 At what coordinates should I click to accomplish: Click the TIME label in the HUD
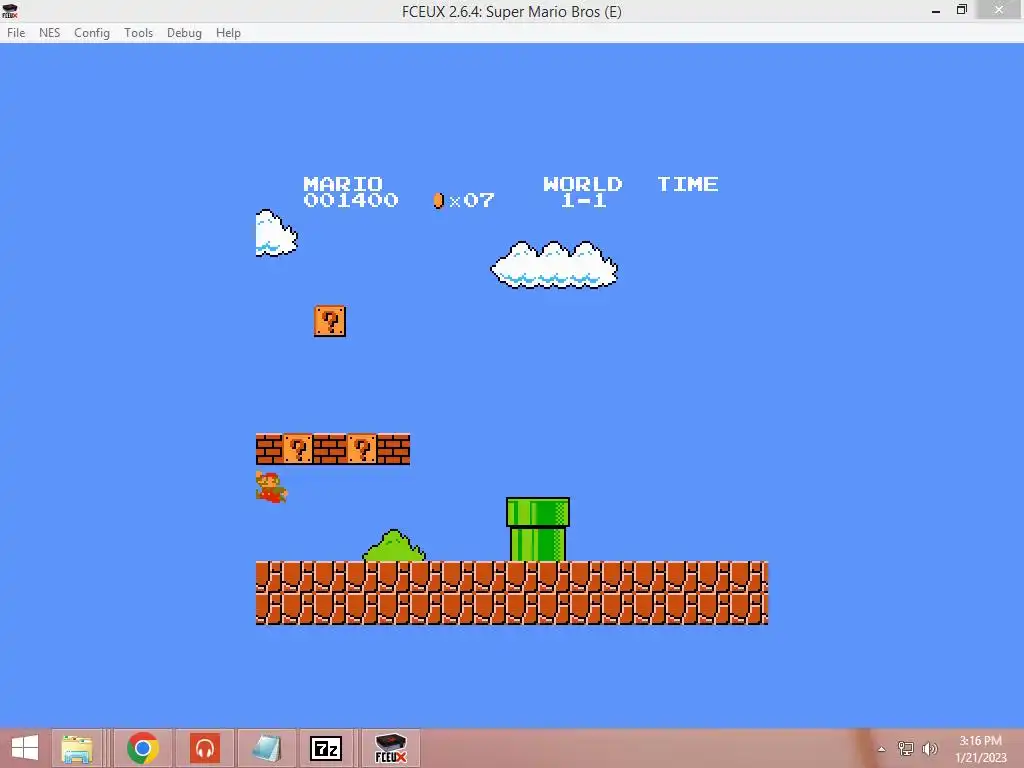click(x=688, y=184)
